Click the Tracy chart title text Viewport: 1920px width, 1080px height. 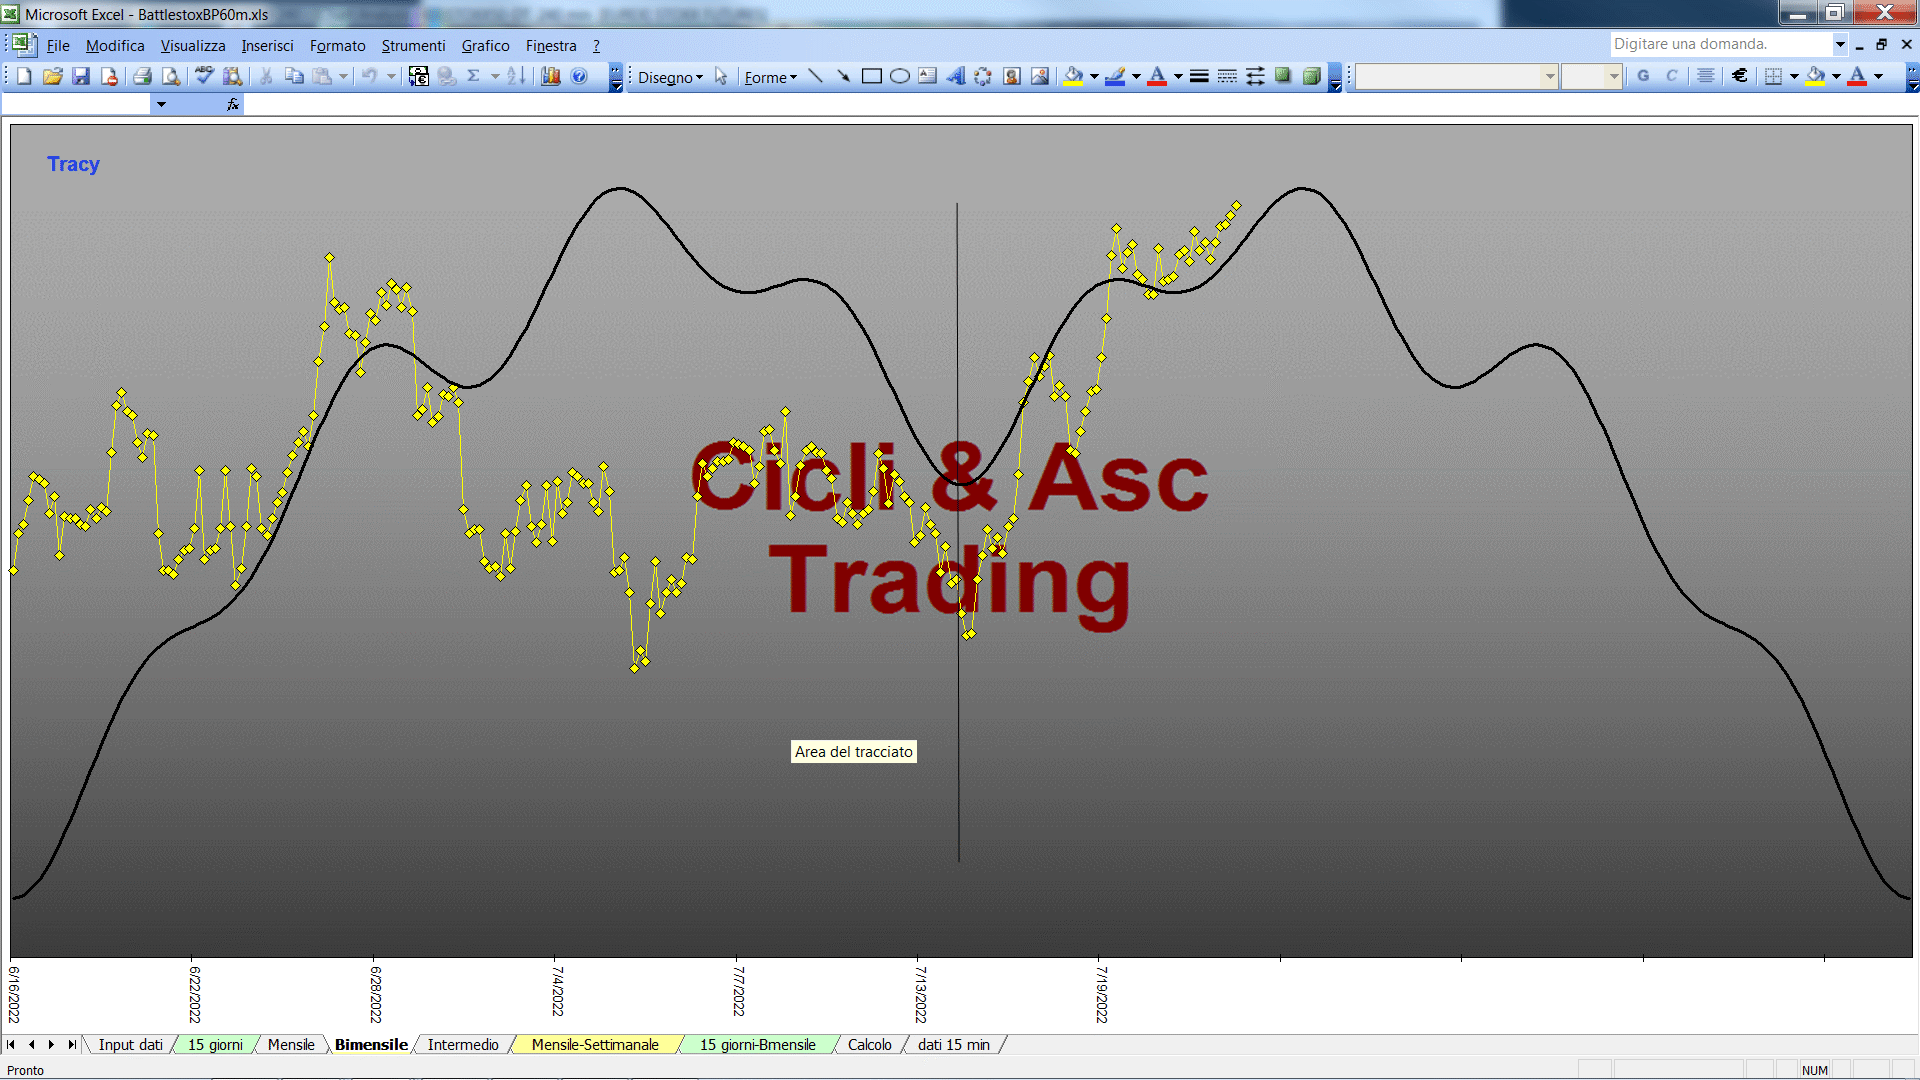(x=73, y=164)
